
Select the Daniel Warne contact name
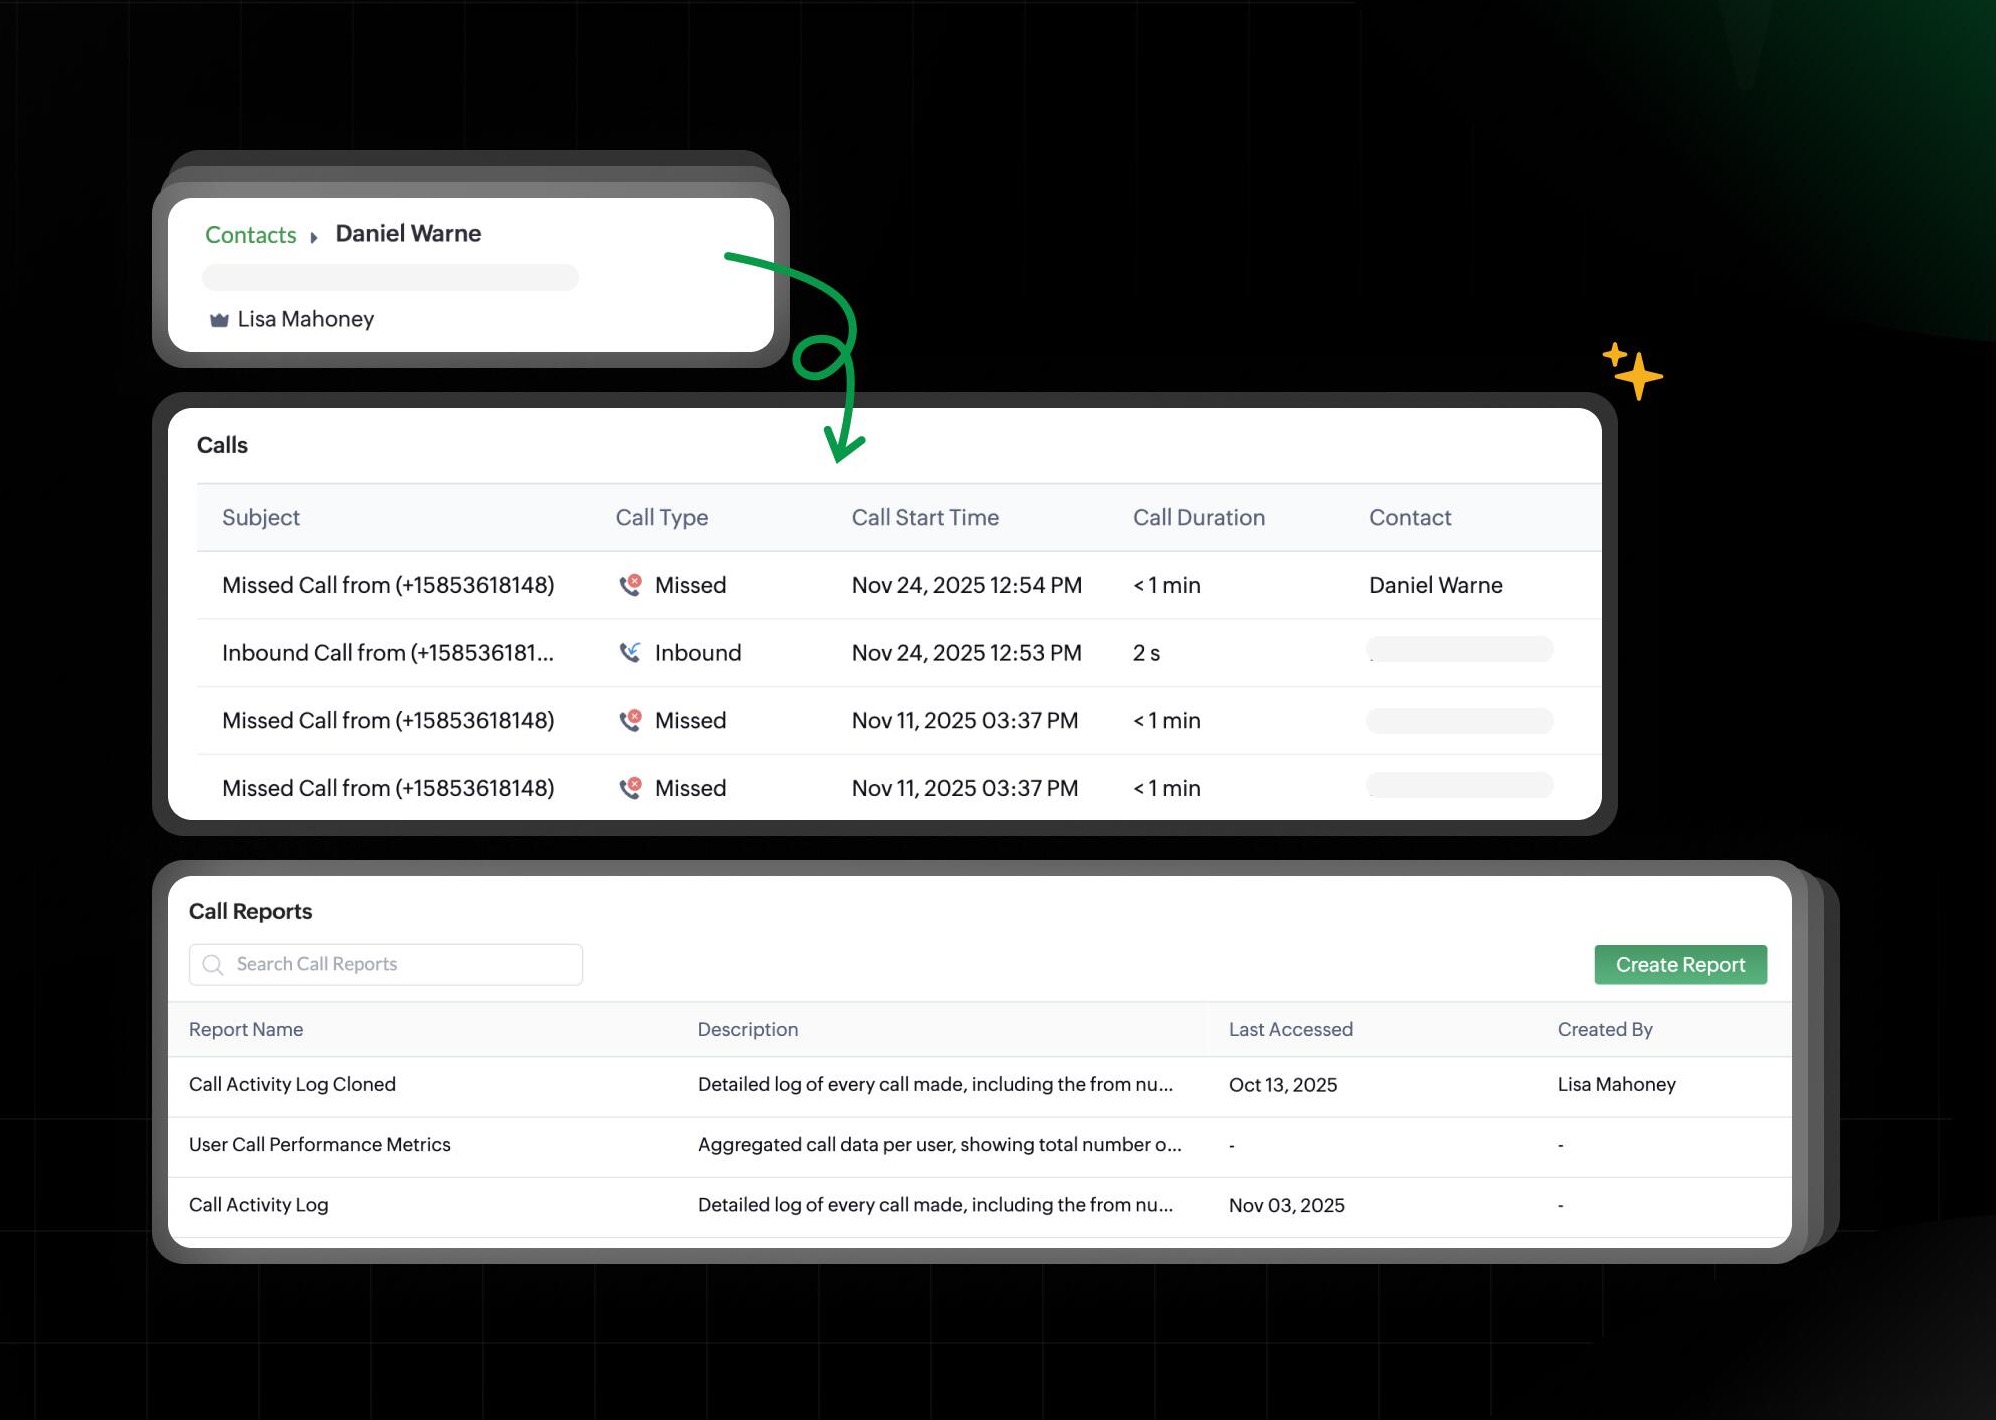tap(406, 233)
